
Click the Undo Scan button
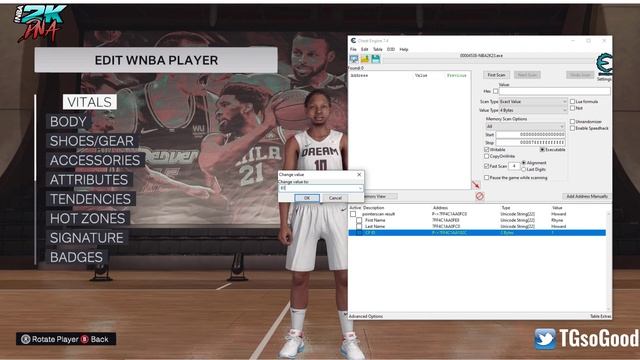click(580, 75)
